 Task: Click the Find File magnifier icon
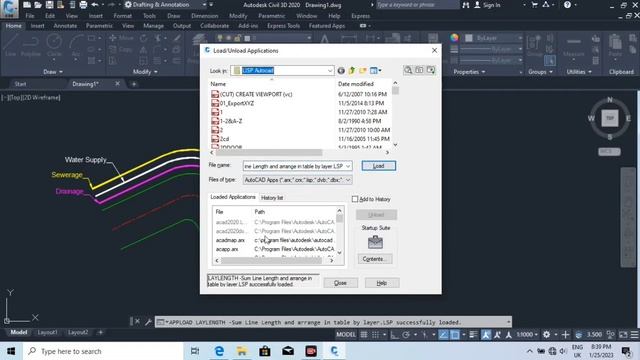click(x=408, y=70)
